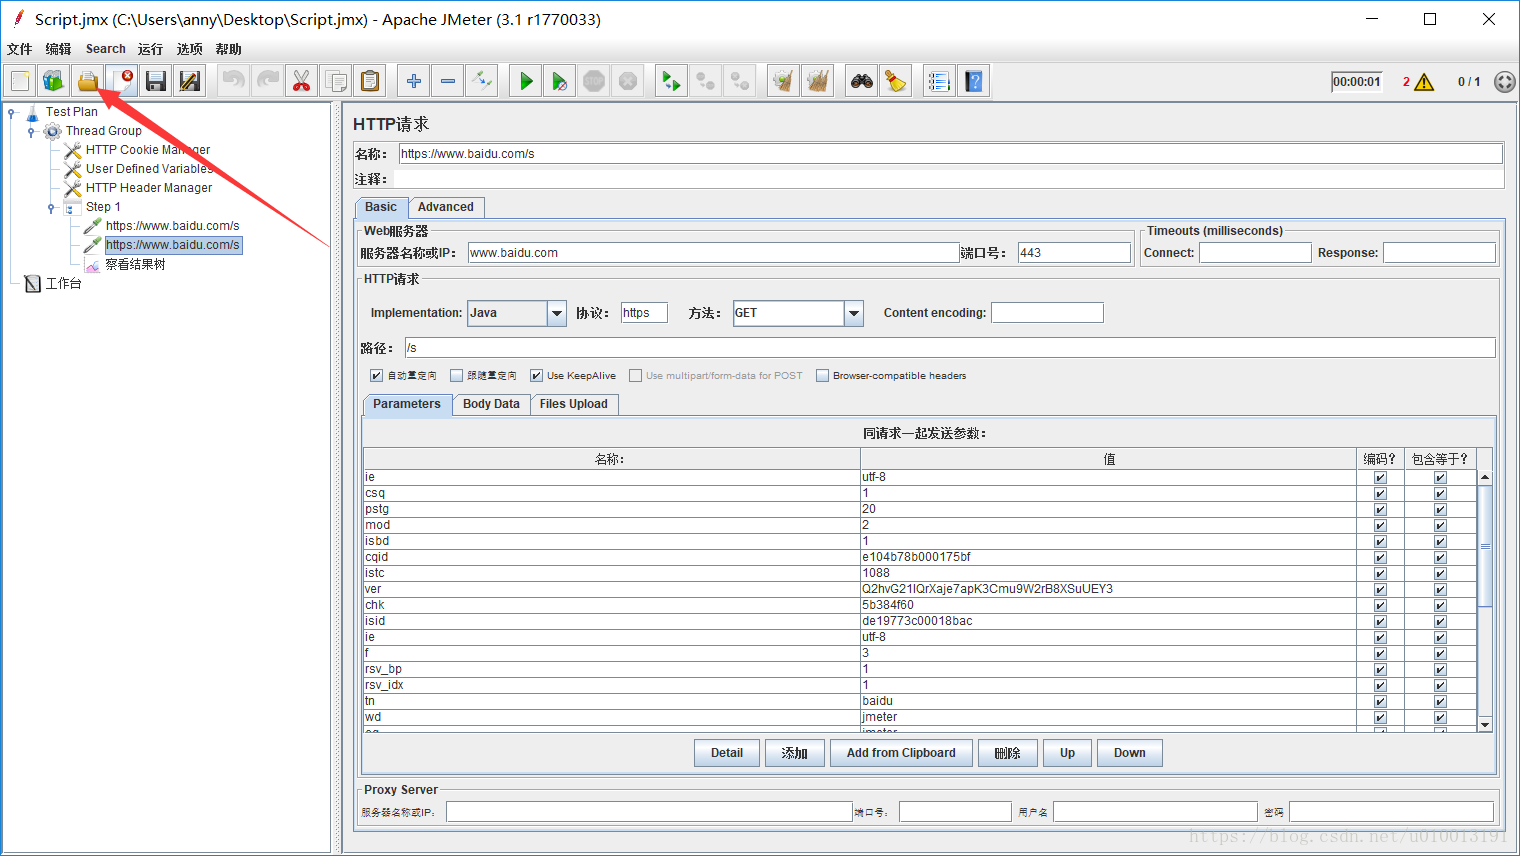Switch to the Files Upload tab
The width and height of the screenshot is (1520, 856).
tap(574, 404)
